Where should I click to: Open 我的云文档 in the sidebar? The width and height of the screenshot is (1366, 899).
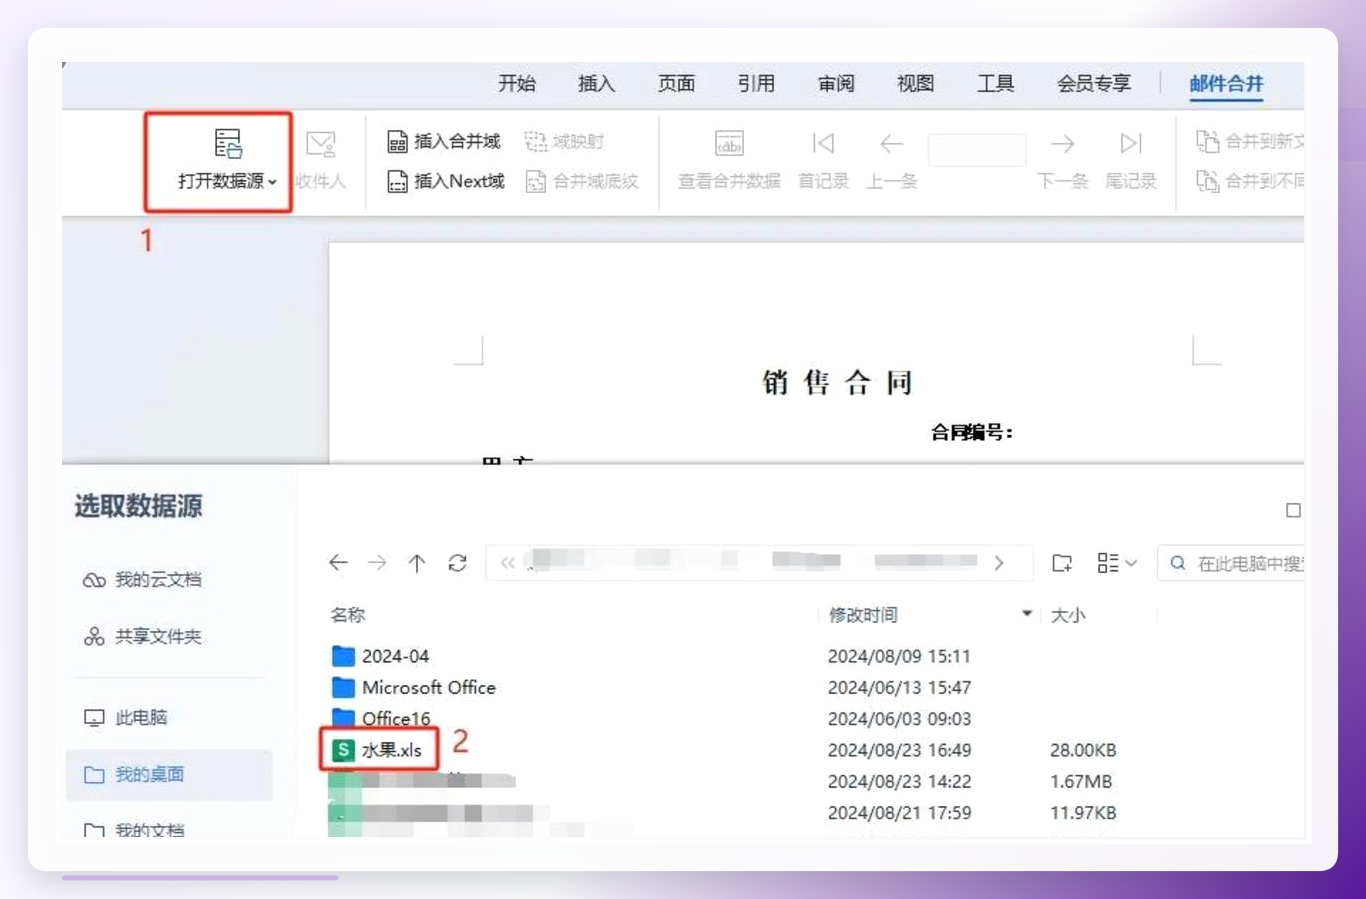pos(143,580)
